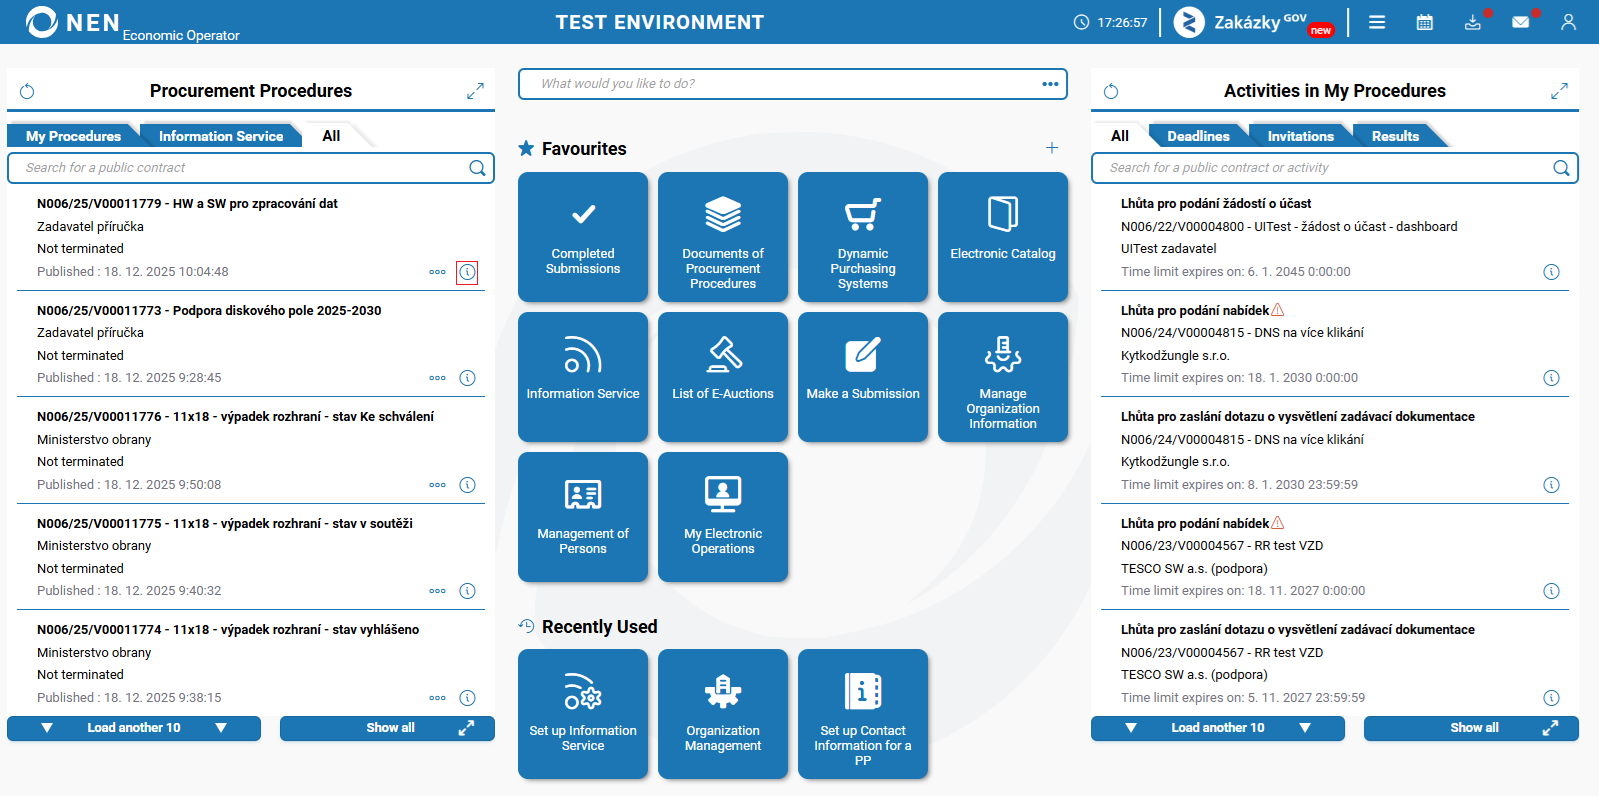Expand Activities in My Procedures panel
Screen dimensions: 1599x796
click(1559, 91)
